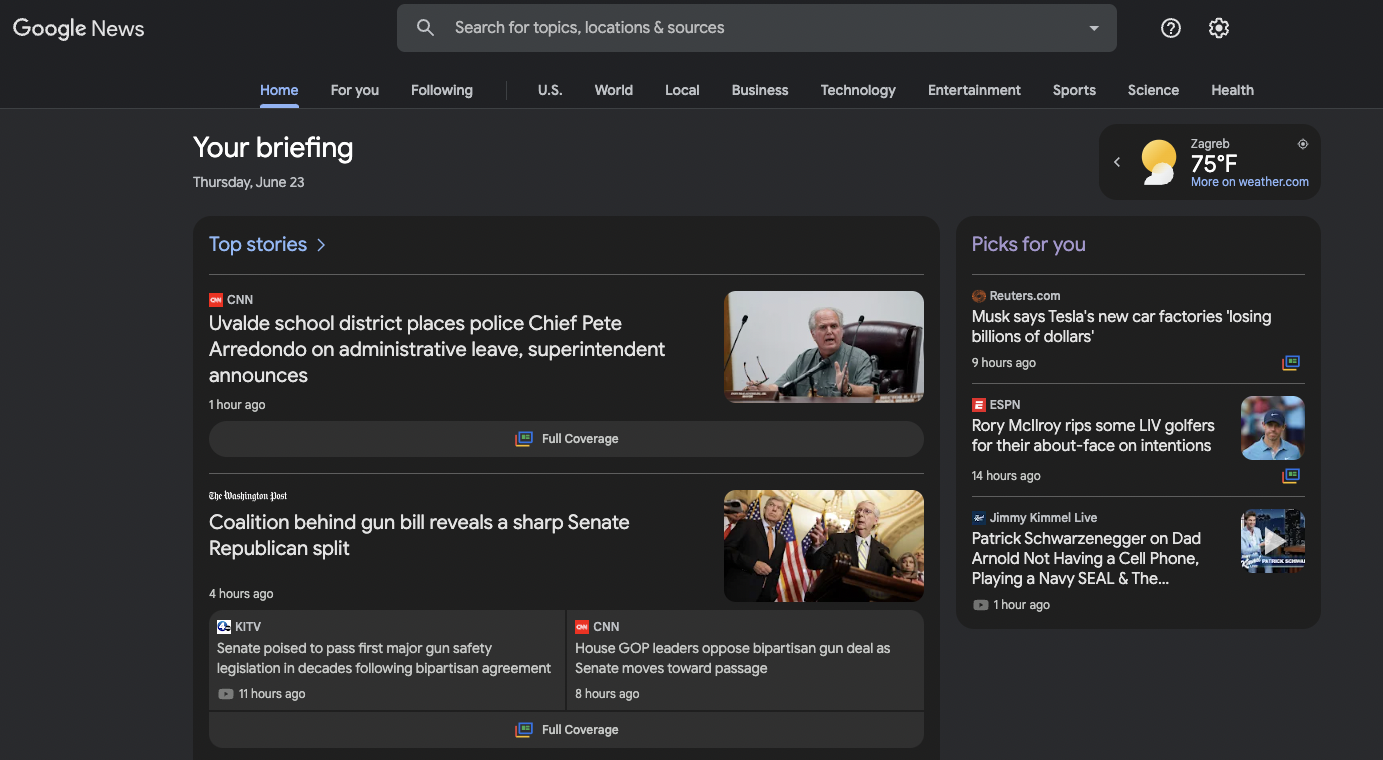Switch to Business tab
Screen dimensions: 1383x760
coord(760,90)
